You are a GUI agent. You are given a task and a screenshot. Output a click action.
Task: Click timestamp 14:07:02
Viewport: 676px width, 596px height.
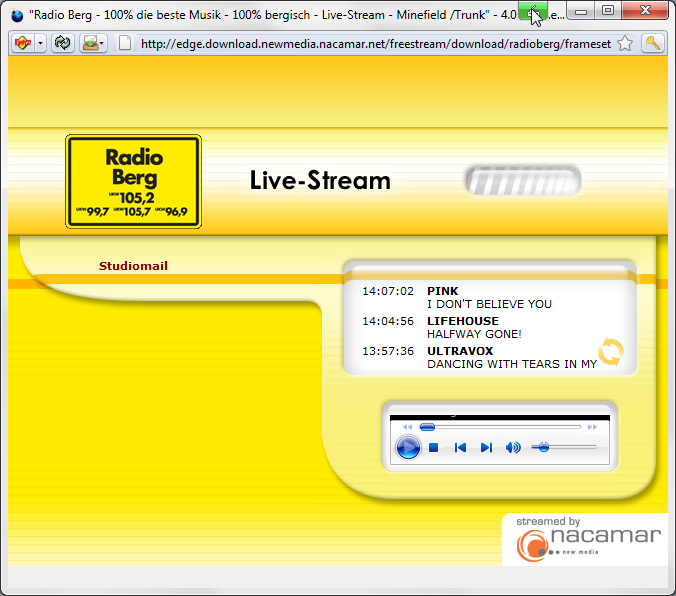388,291
